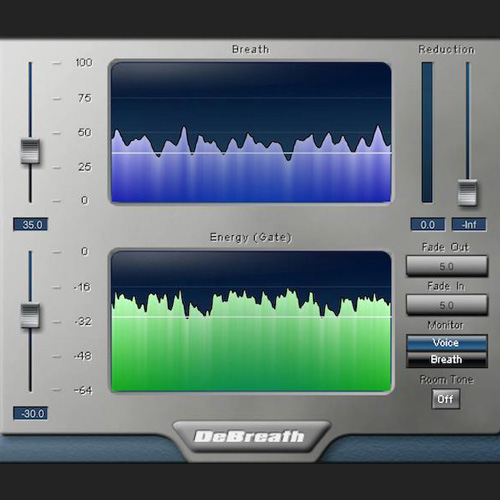Click the DeBreath logo badge
The width and height of the screenshot is (500, 500).
point(250,437)
